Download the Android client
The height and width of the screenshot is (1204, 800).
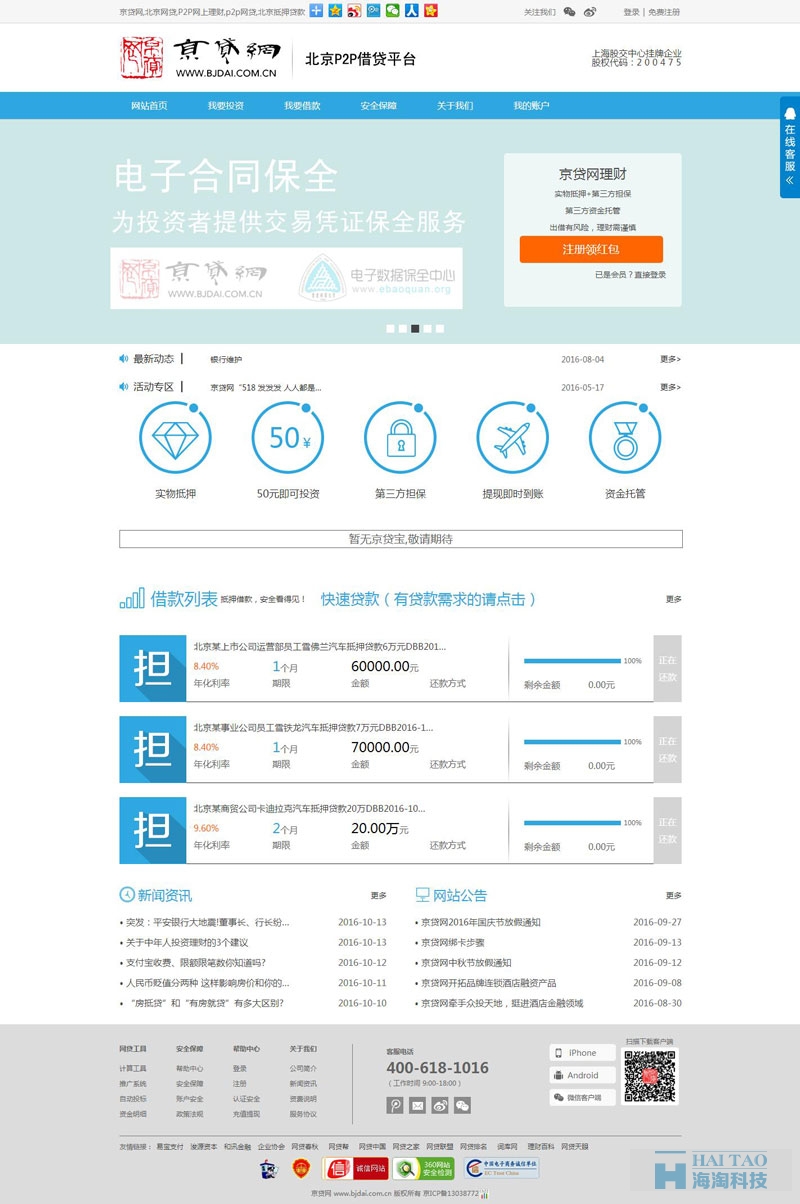tap(583, 1075)
